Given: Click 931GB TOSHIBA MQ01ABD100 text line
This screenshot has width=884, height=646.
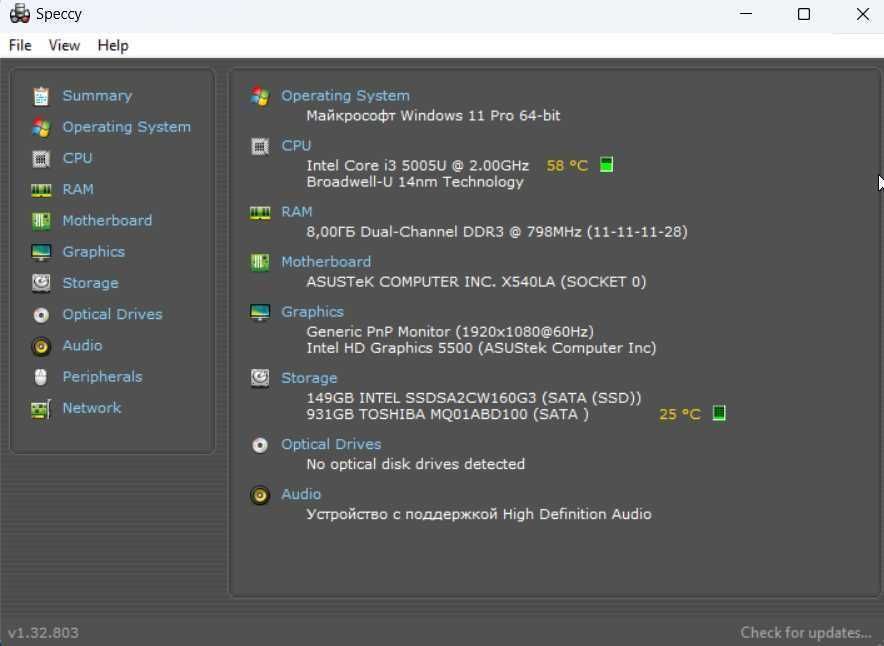Looking at the screenshot, I should pyautogui.click(x=447, y=414).
